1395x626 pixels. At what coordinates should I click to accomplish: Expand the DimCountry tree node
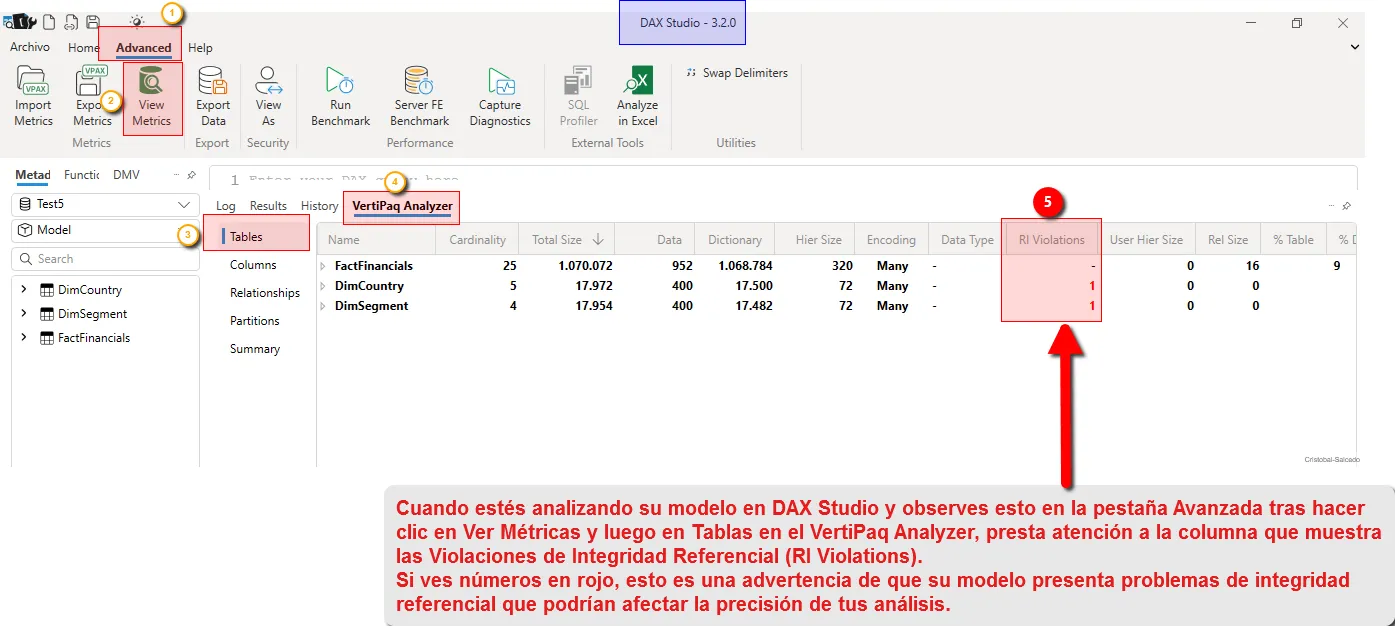pos(24,290)
